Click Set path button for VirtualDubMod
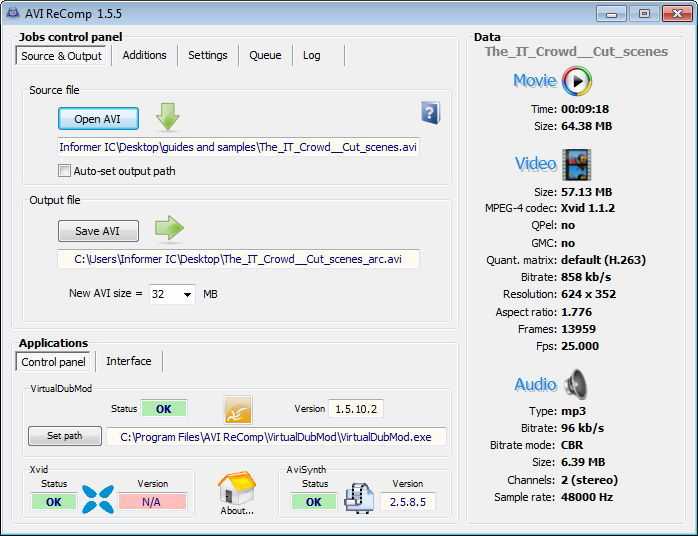The image size is (698, 536). [x=65, y=436]
